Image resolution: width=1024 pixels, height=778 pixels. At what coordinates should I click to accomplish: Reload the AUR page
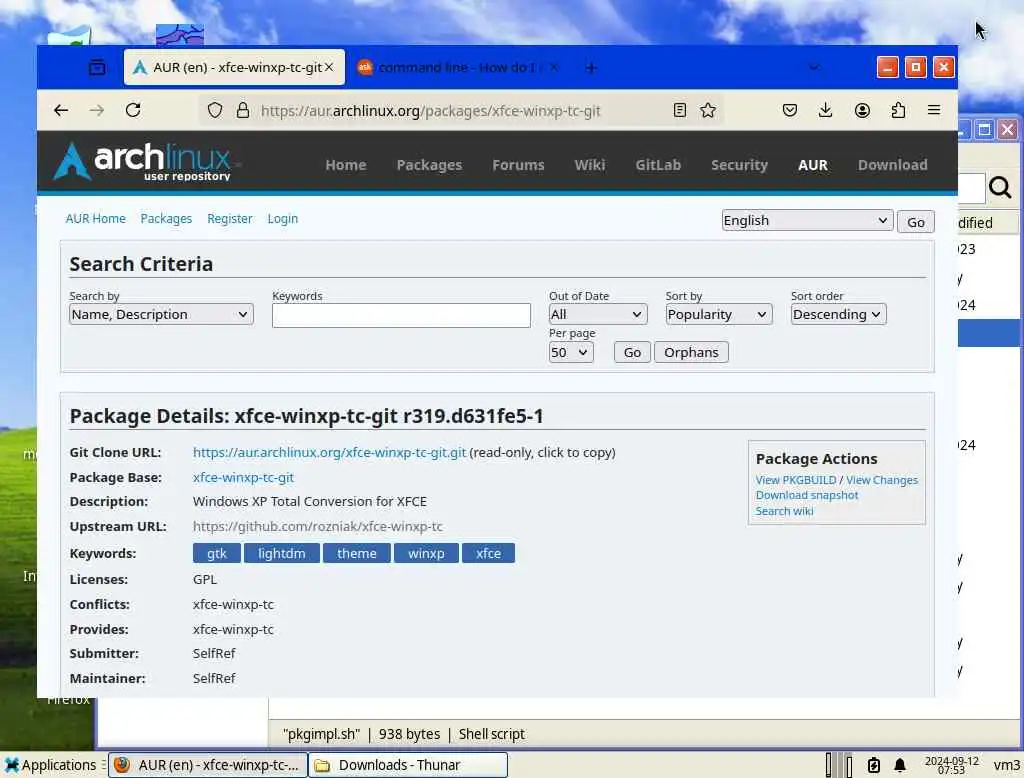point(133,110)
